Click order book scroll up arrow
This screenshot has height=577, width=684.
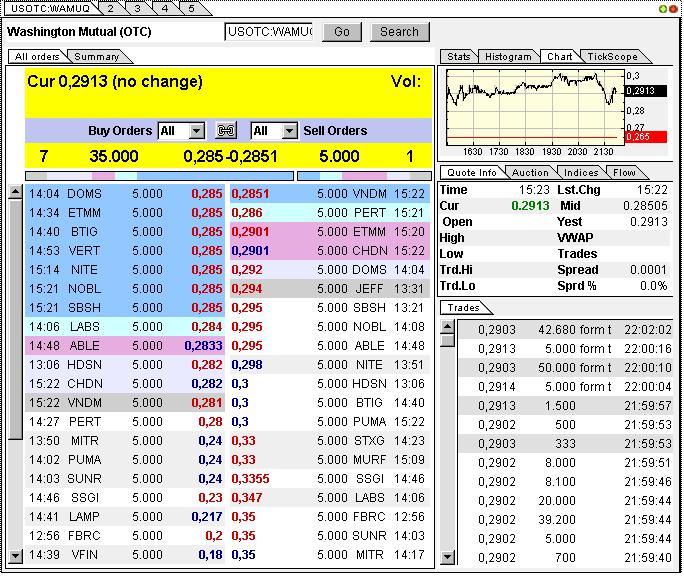16,192
